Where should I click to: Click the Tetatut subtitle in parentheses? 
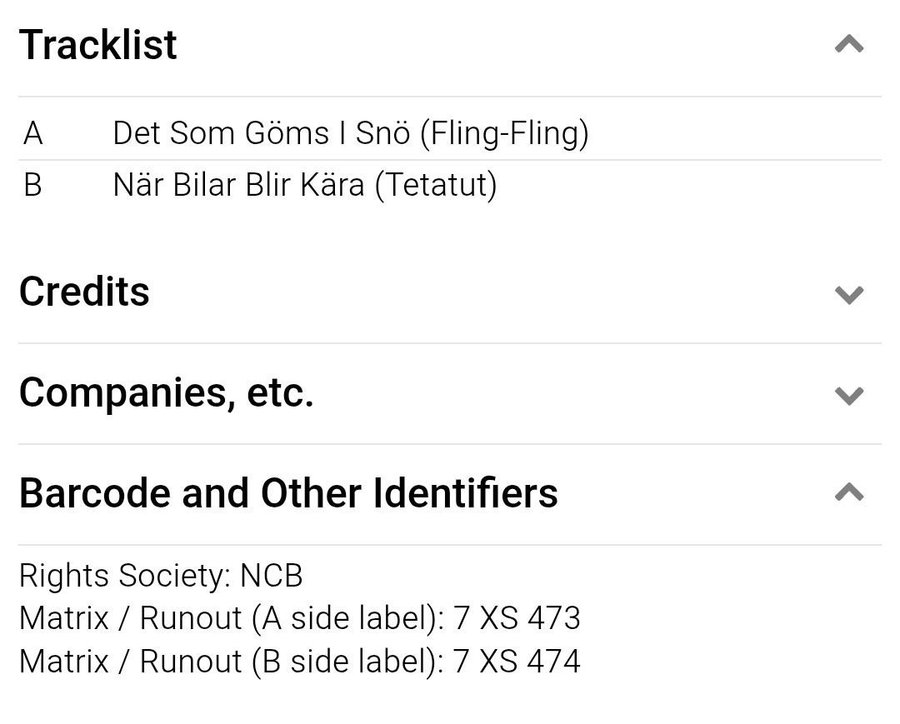pos(435,186)
